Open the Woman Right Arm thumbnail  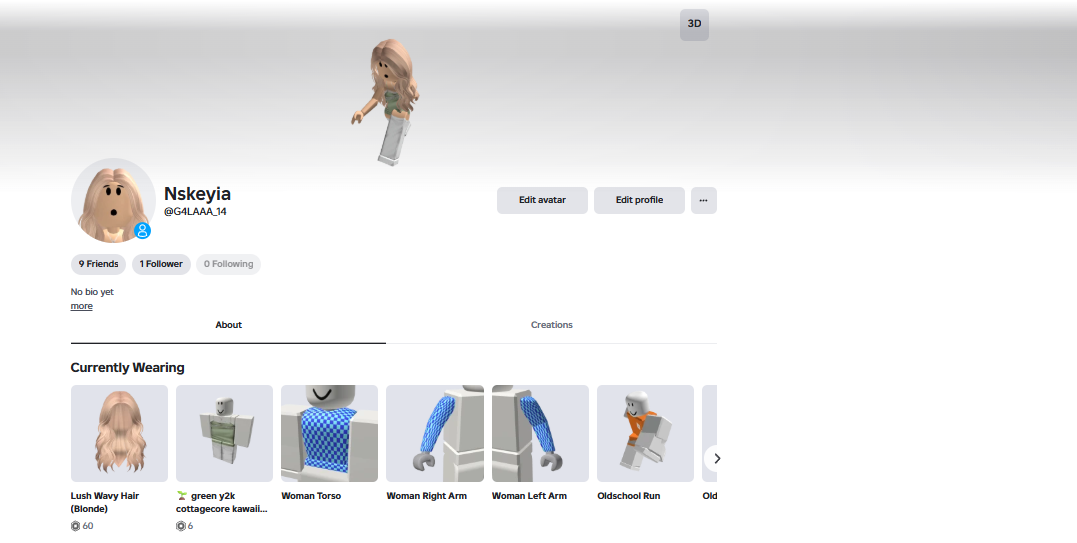click(435, 433)
